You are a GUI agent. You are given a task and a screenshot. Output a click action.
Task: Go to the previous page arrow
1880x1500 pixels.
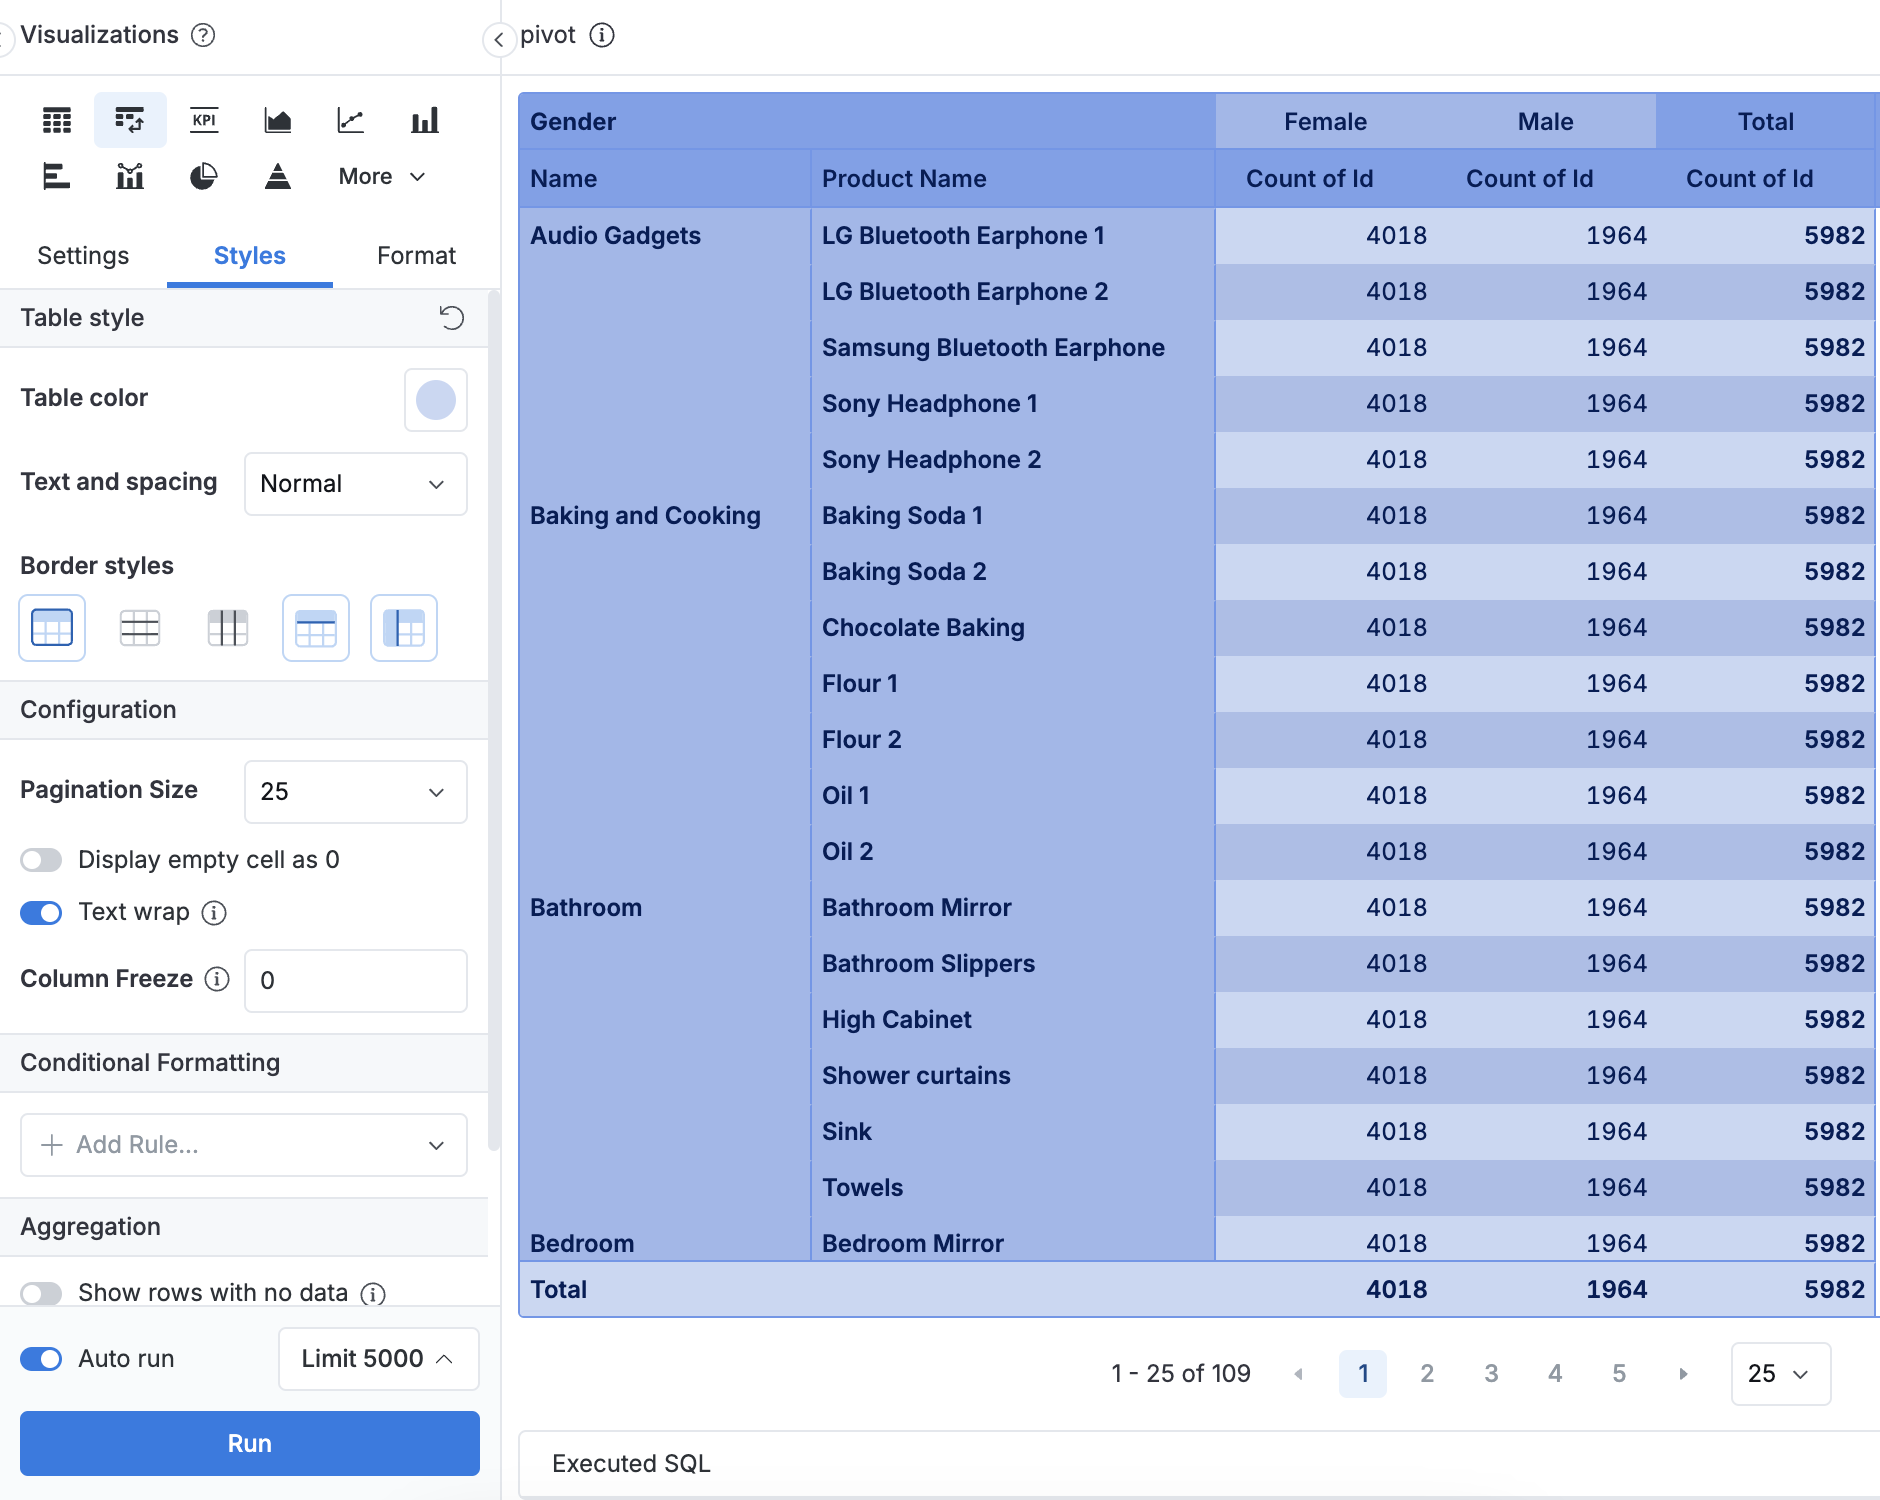1298,1374
